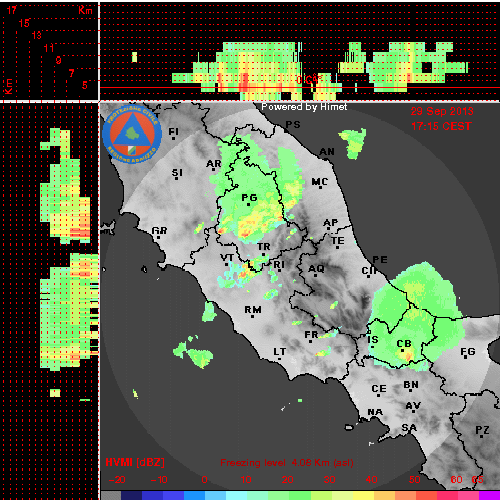The image size is (500, 500).
Task: Click the FR city label
Action: (312, 334)
